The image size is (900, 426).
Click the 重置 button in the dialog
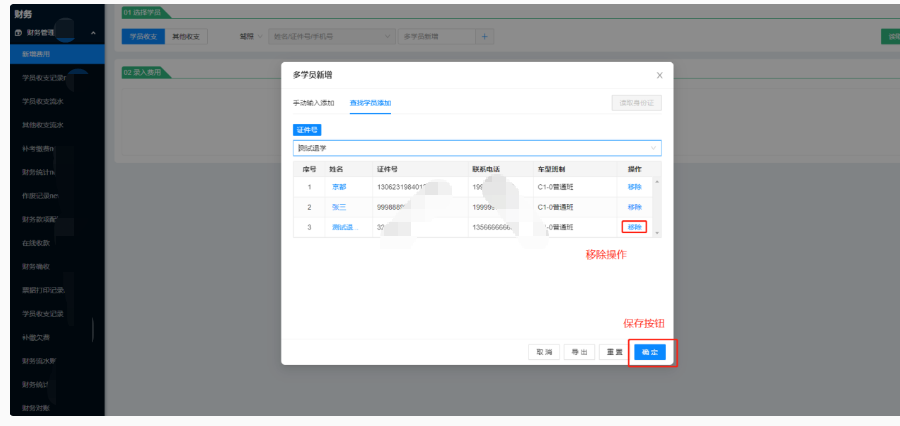pyautogui.click(x=615, y=352)
